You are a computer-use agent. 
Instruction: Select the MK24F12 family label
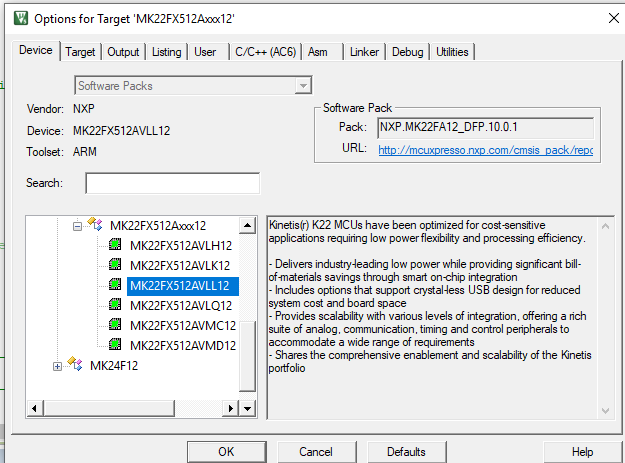click(114, 366)
